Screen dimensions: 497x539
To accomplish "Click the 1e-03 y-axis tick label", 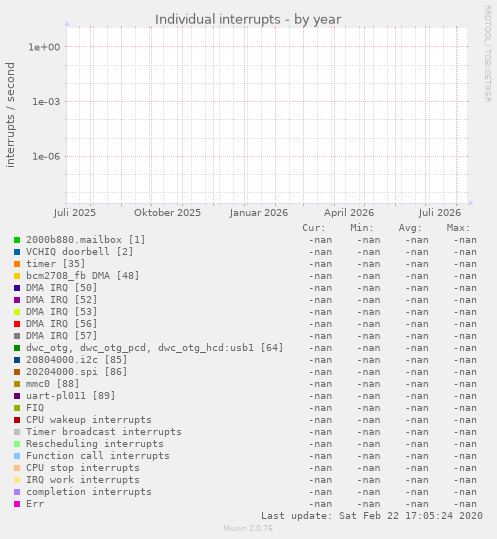I will click(x=46, y=102).
